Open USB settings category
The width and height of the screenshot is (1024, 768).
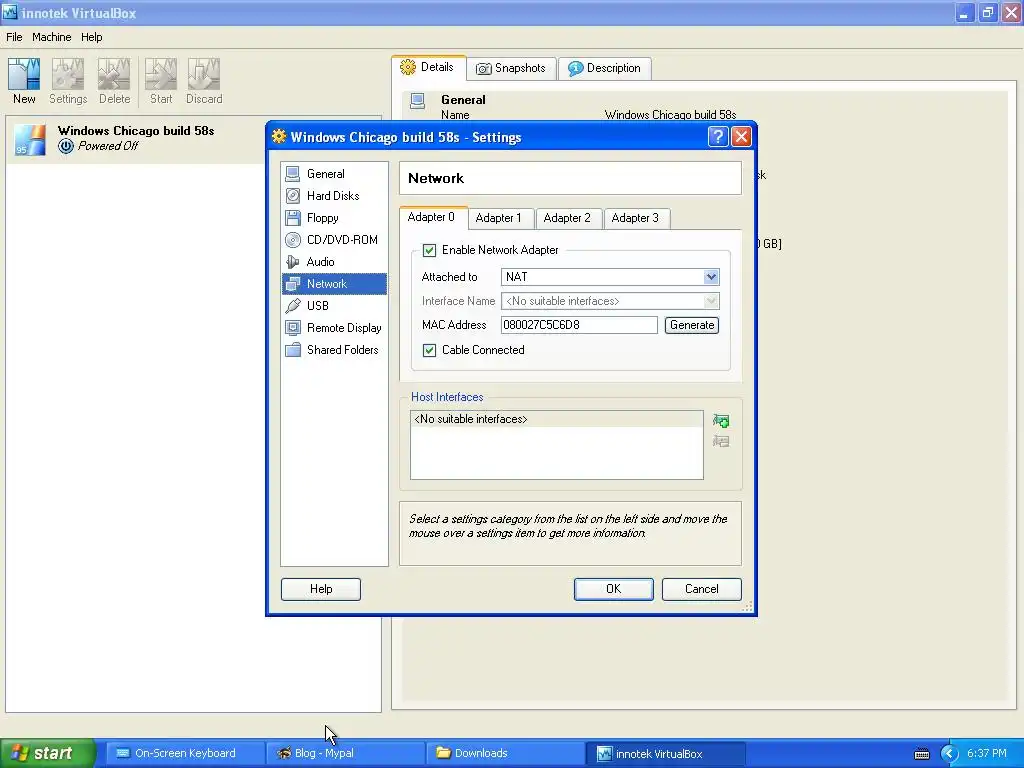(334, 306)
